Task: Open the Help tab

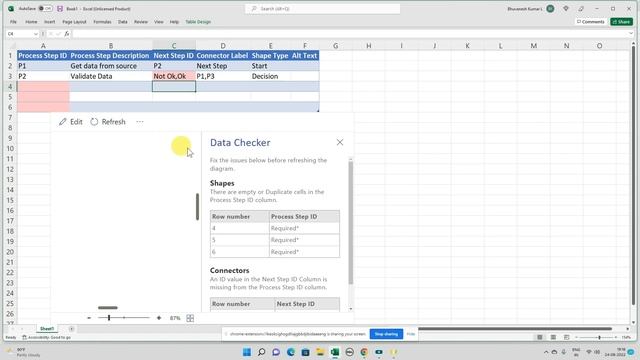Action: click(x=174, y=22)
